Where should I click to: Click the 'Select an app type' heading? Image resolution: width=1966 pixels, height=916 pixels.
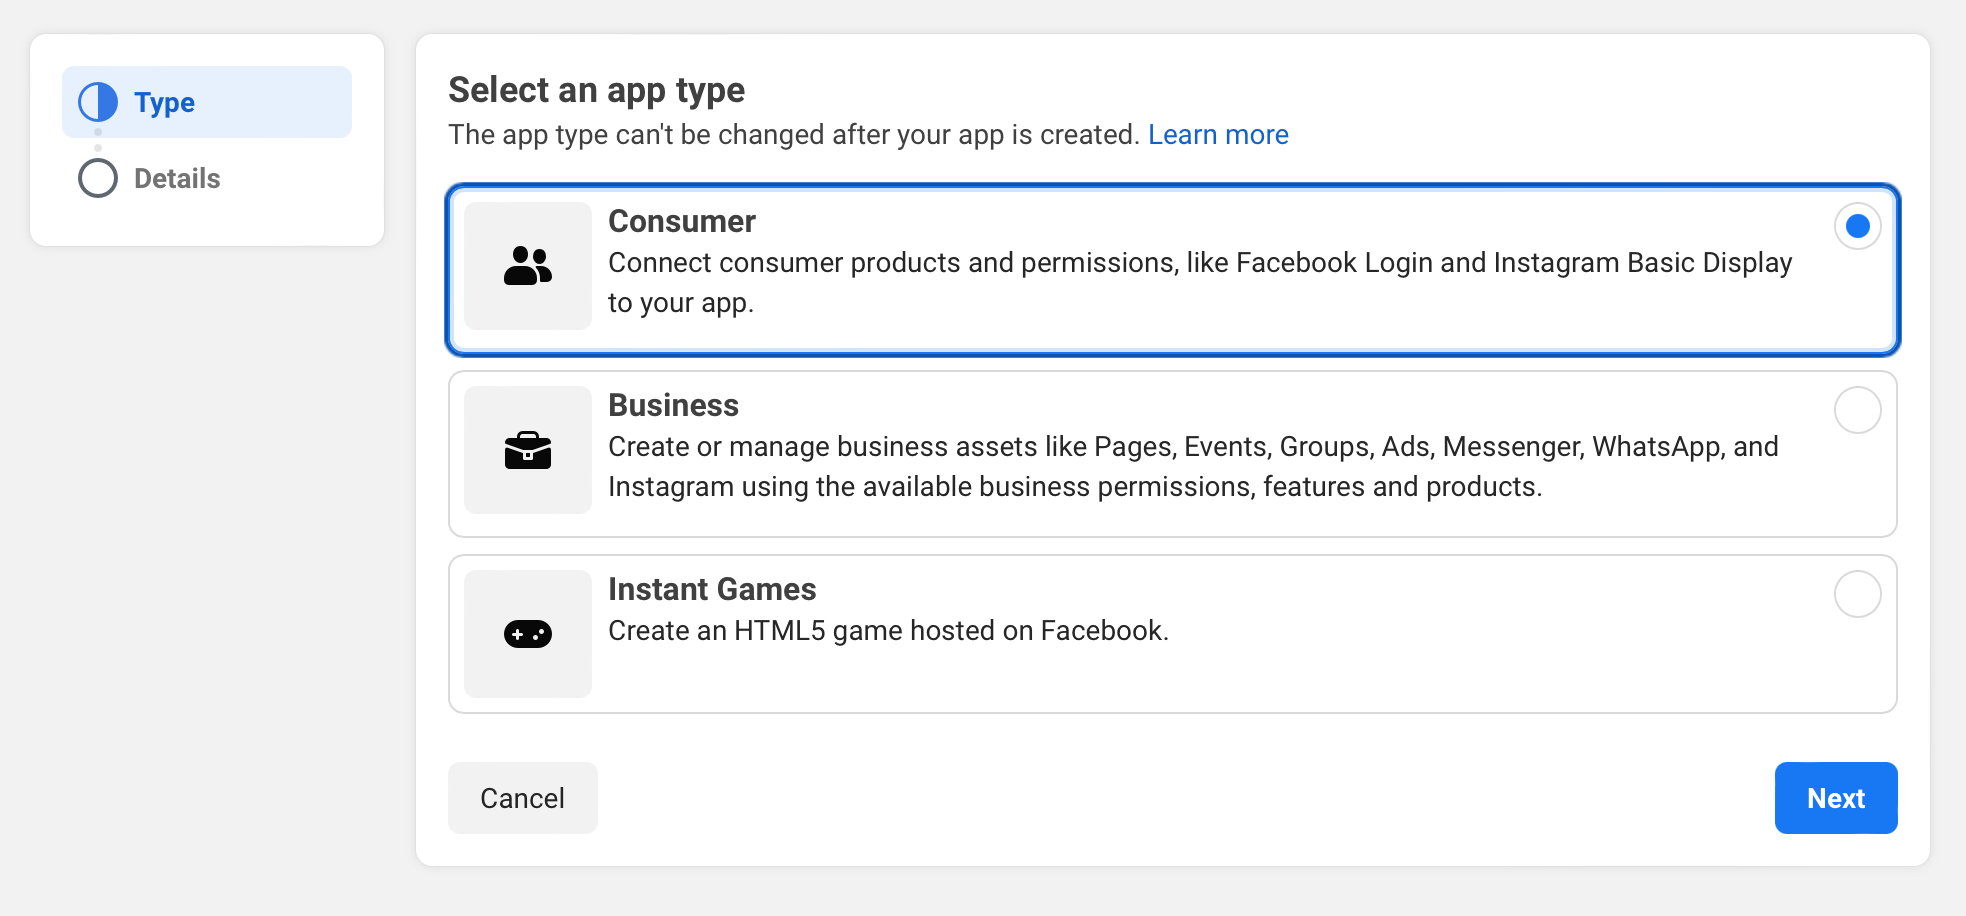tap(596, 90)
